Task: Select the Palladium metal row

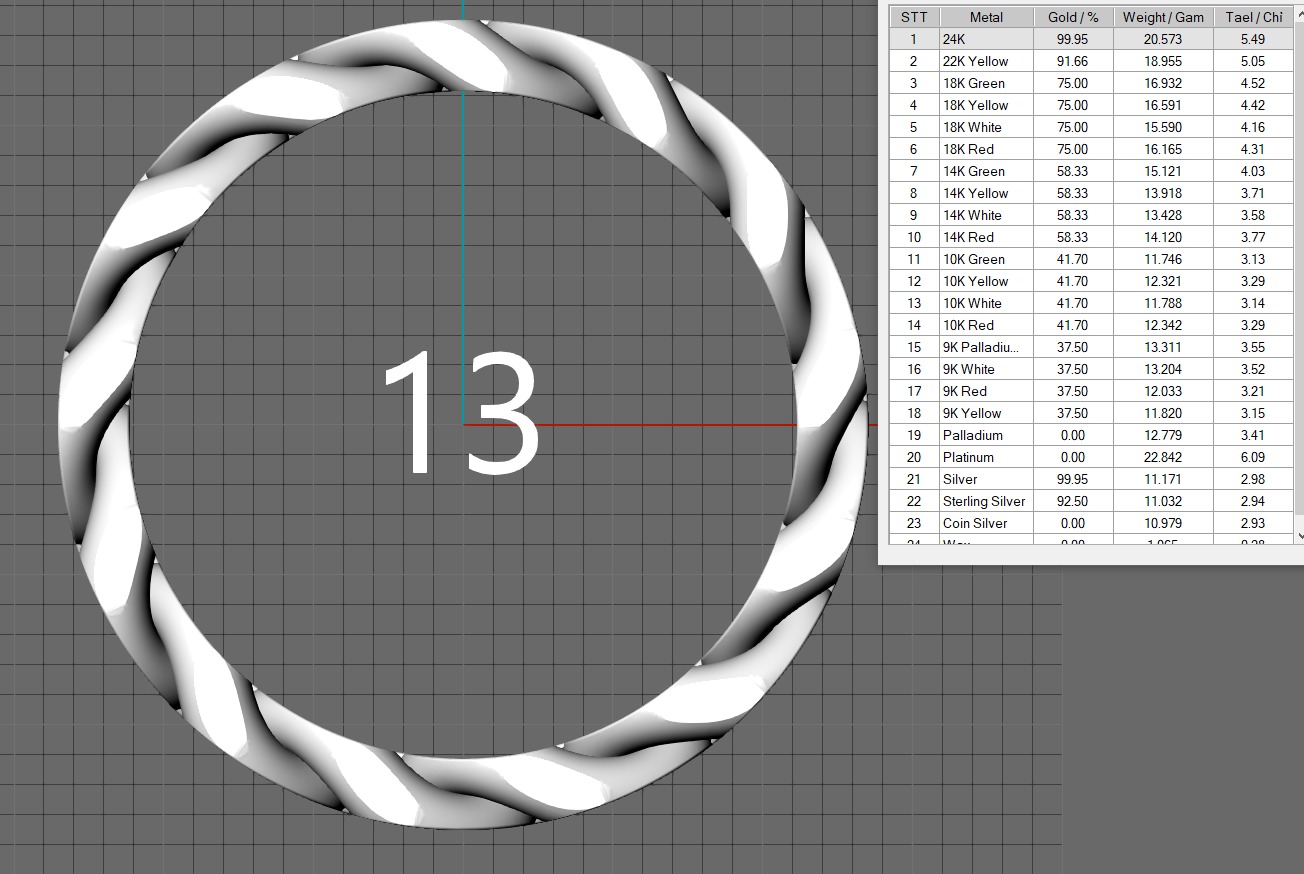Action: [x=1092, y=435]
